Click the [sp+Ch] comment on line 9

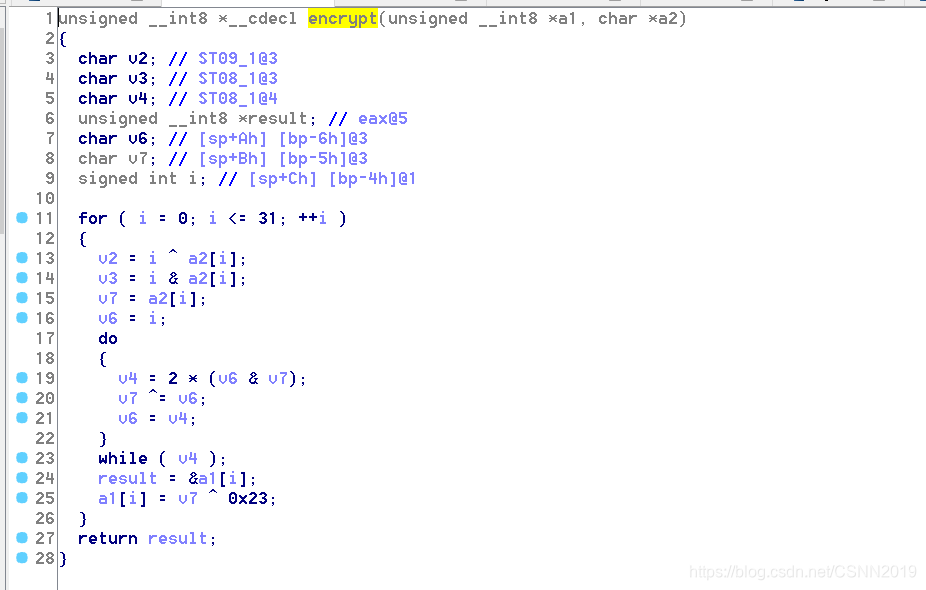[x=282, y=179]
